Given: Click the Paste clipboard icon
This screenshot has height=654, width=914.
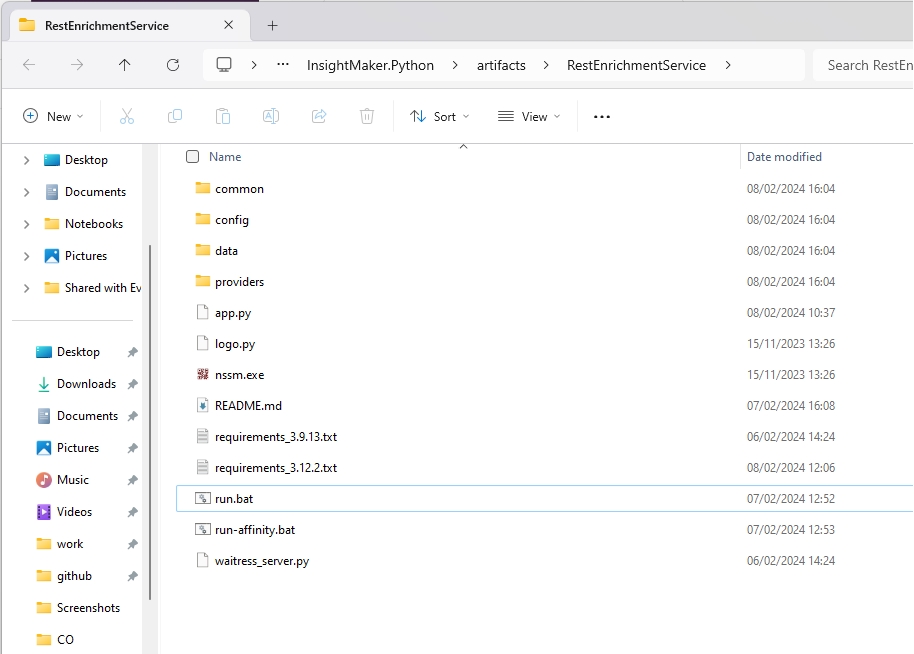Looking at the screenshot, I should (x=223, y=117).
